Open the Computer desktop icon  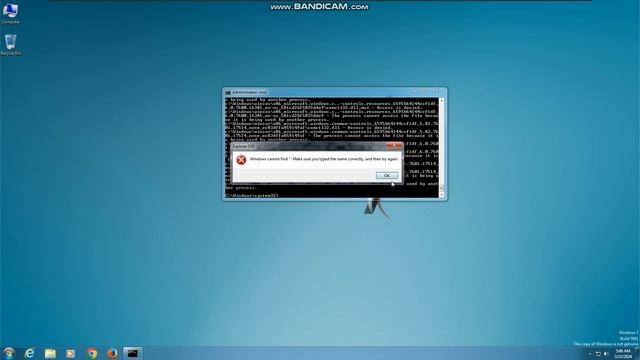tap(10, 13)
